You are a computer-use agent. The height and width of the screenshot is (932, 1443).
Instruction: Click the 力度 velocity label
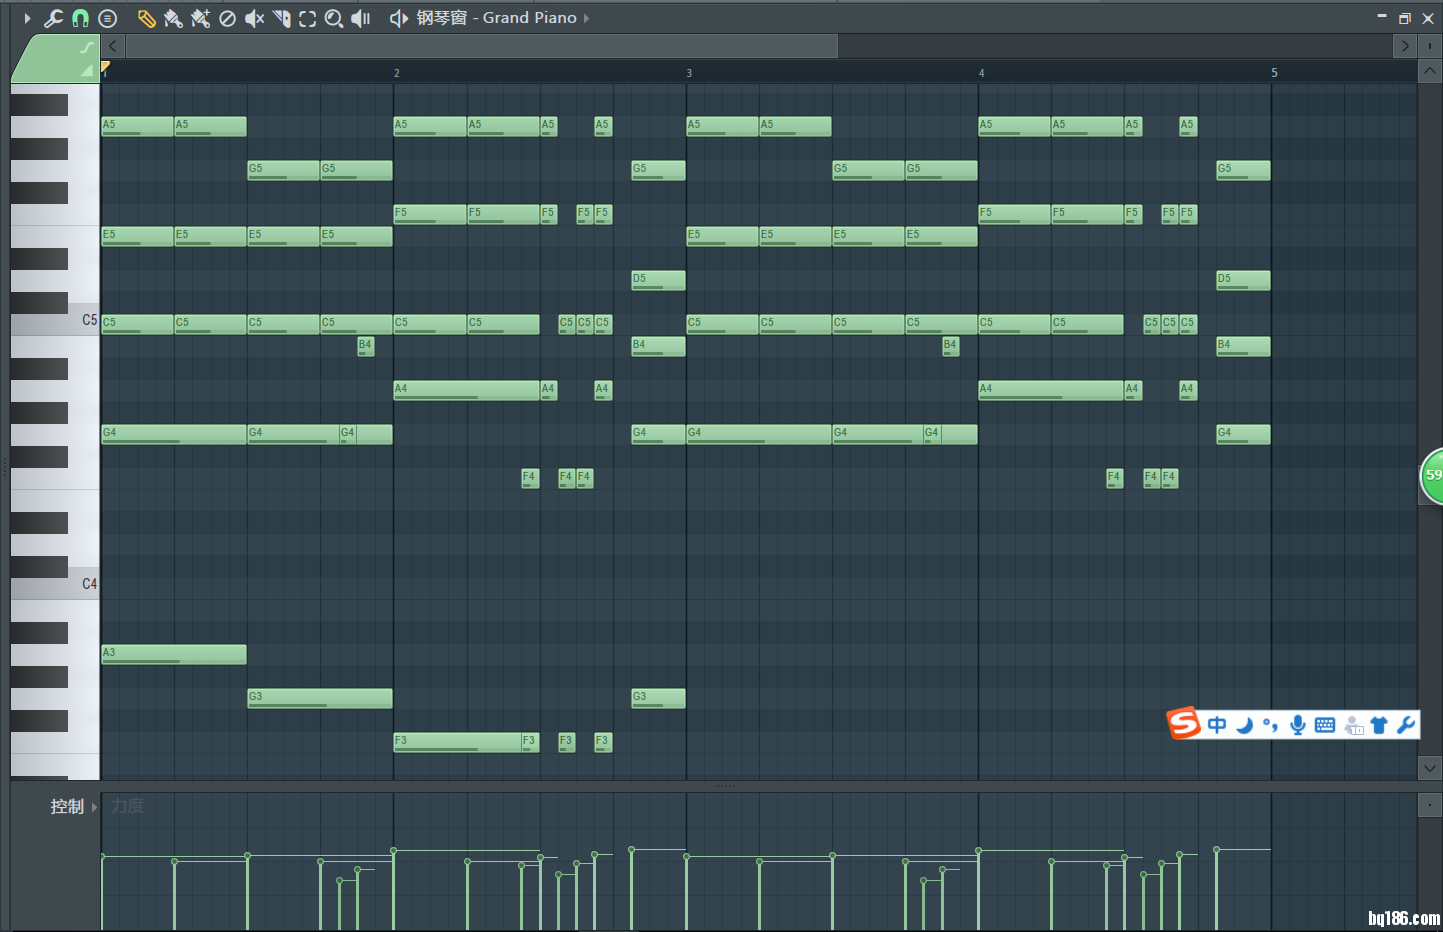click(x=127, y=806)
